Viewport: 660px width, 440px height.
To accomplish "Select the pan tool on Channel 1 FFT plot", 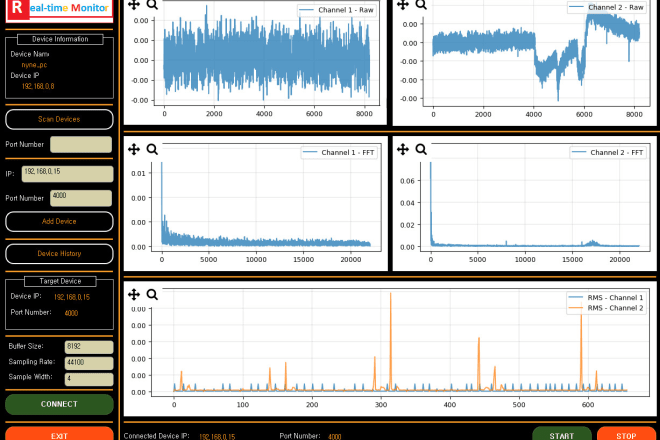I will (x=133, y=149).
